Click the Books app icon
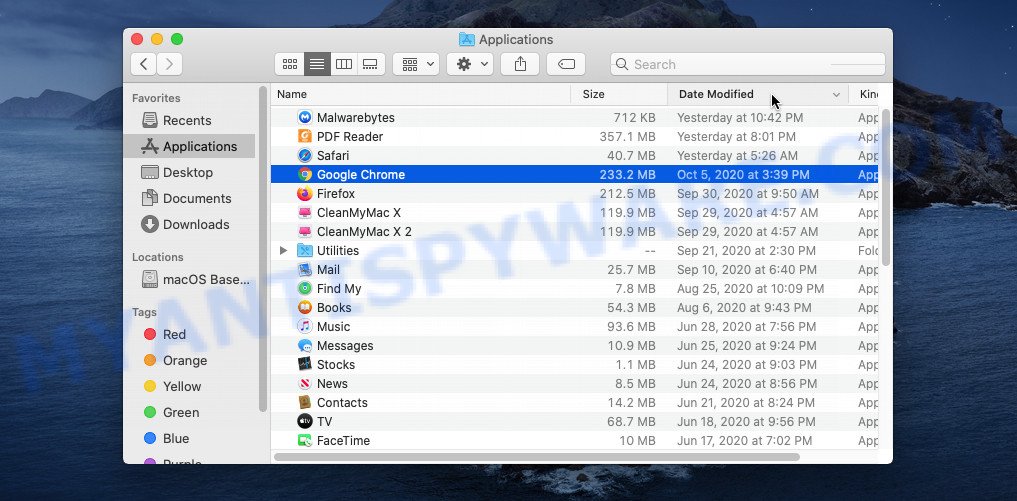 [305, 308]
